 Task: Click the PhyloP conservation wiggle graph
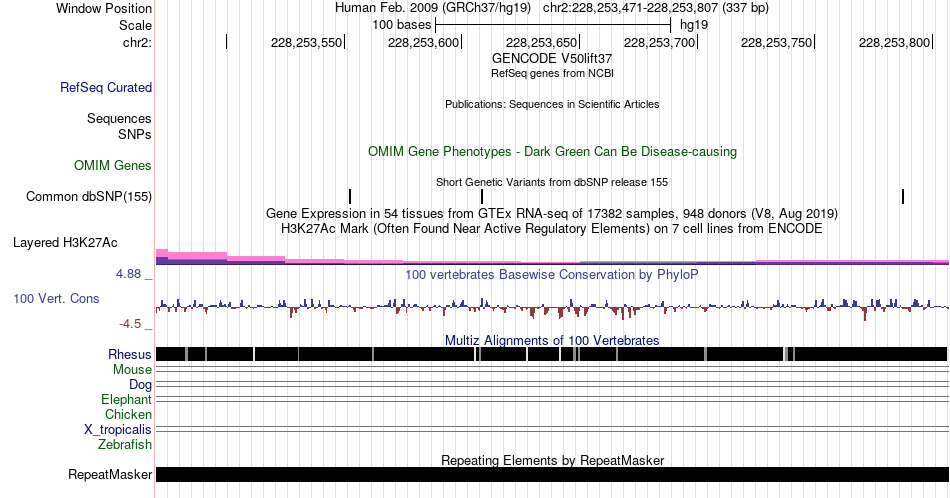[552, 308]
